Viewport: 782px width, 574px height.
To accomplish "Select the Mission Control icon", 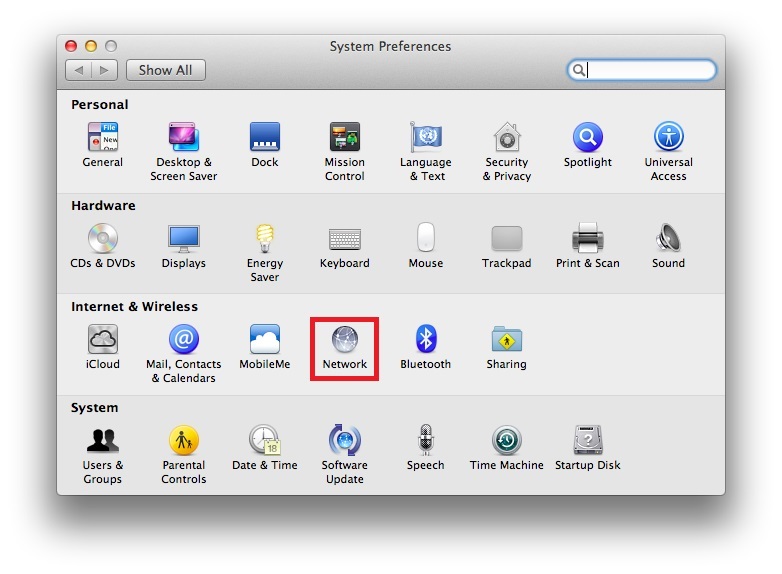I will [x=344, y=138].
